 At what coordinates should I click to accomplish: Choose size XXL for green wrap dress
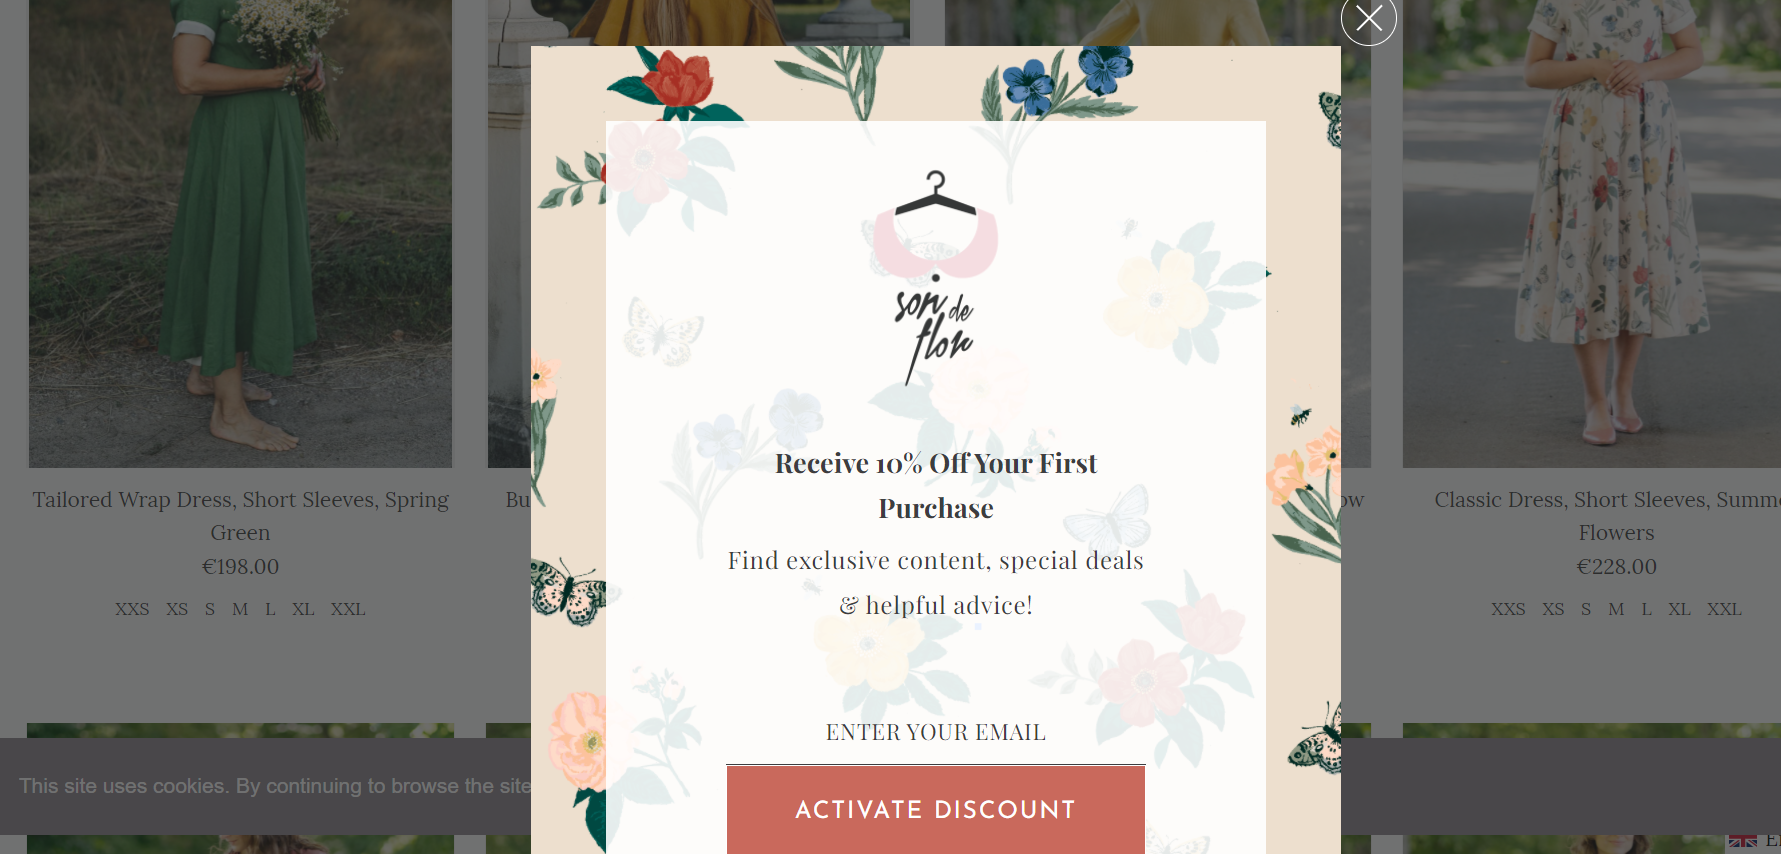coord(348,609)
